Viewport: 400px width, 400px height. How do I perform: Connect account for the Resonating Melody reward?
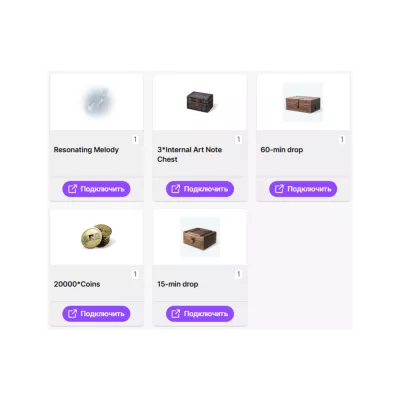point(96,189)
